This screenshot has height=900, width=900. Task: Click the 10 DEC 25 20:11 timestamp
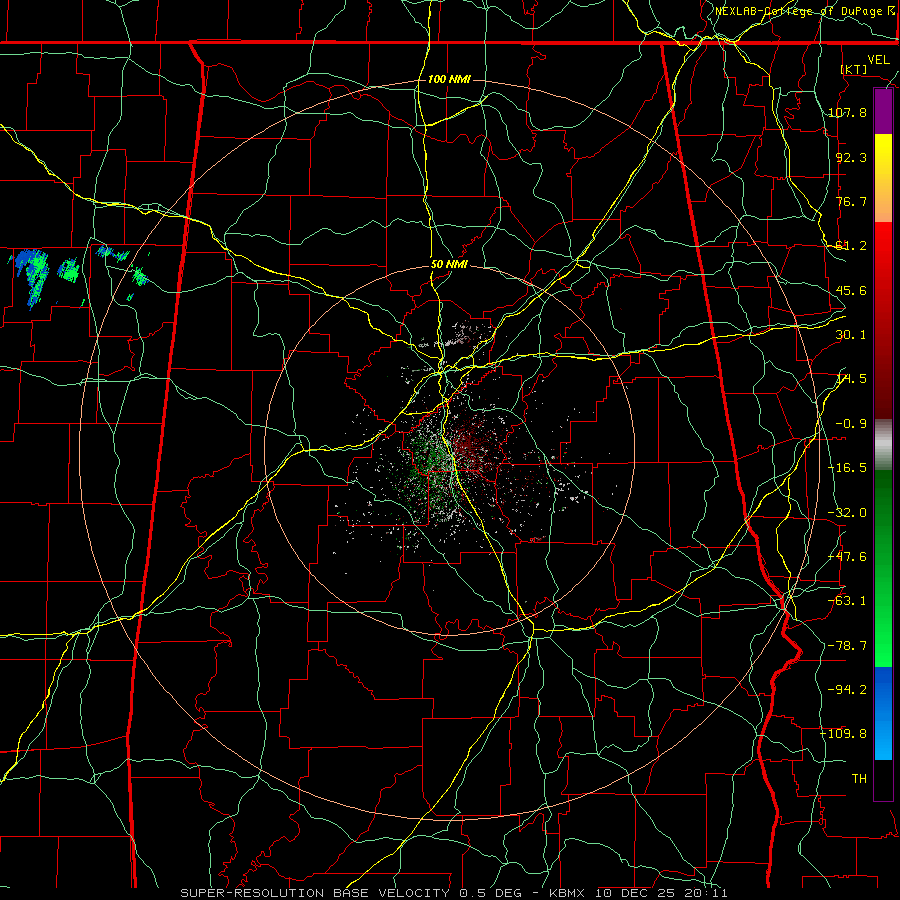(661, 893)
